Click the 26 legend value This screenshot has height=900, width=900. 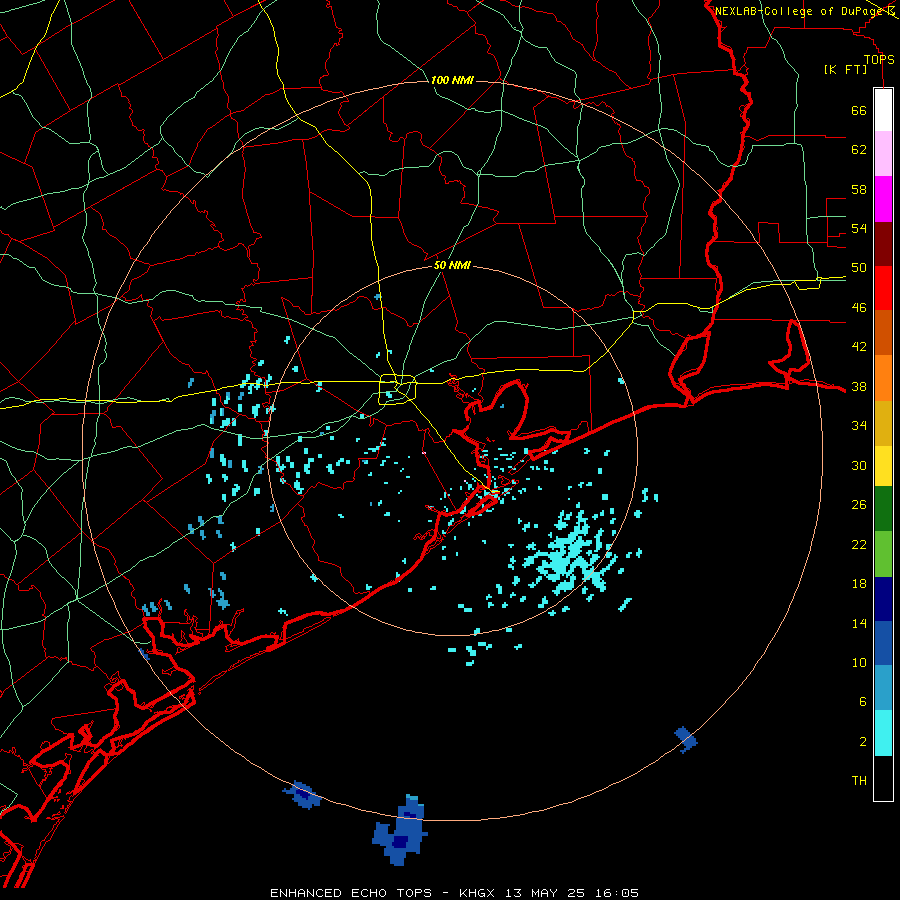click(859, 505)
